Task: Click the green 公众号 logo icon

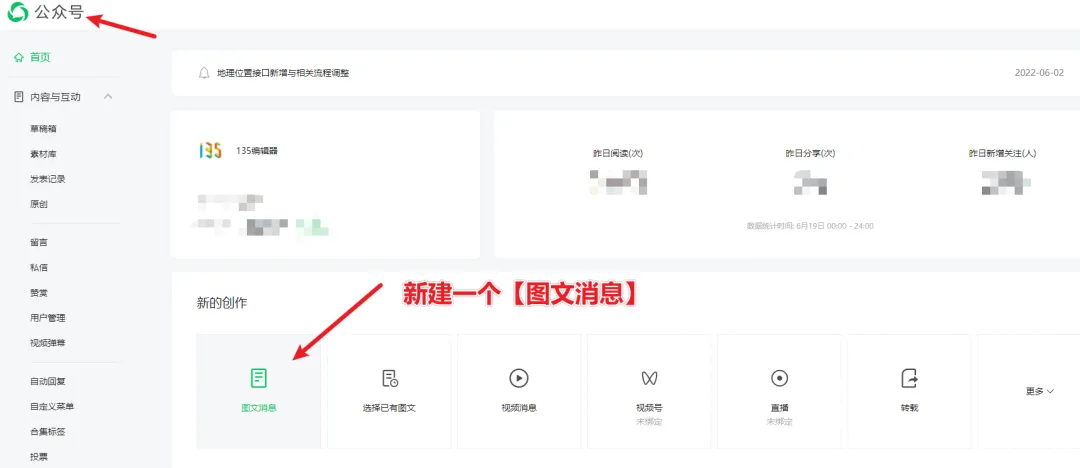Action: tap(19, 12)
